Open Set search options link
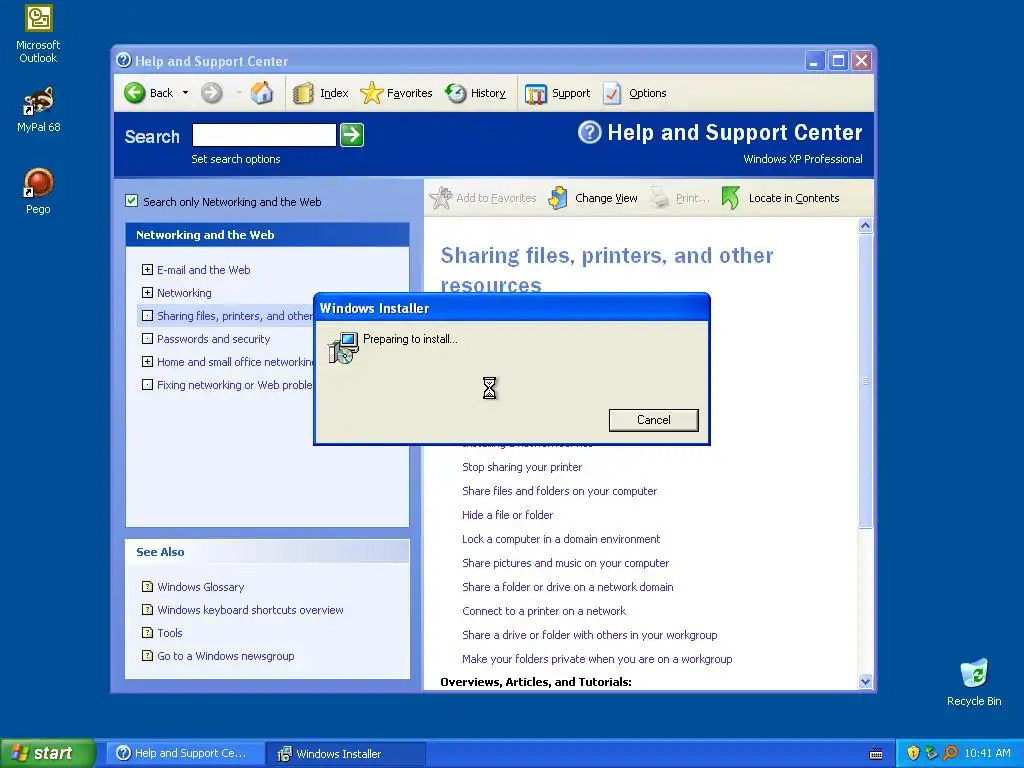The height and width of the screenshot is (768, 1024). pyautogui.click(x=236, y=159)
